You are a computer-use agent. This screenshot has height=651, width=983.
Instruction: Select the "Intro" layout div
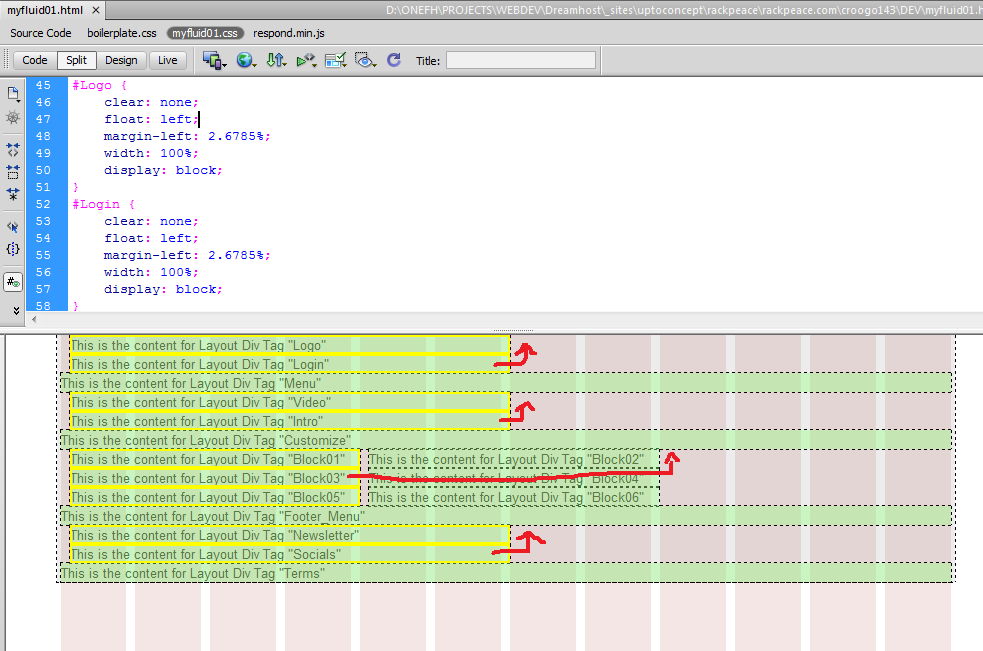tap(290, 421)
